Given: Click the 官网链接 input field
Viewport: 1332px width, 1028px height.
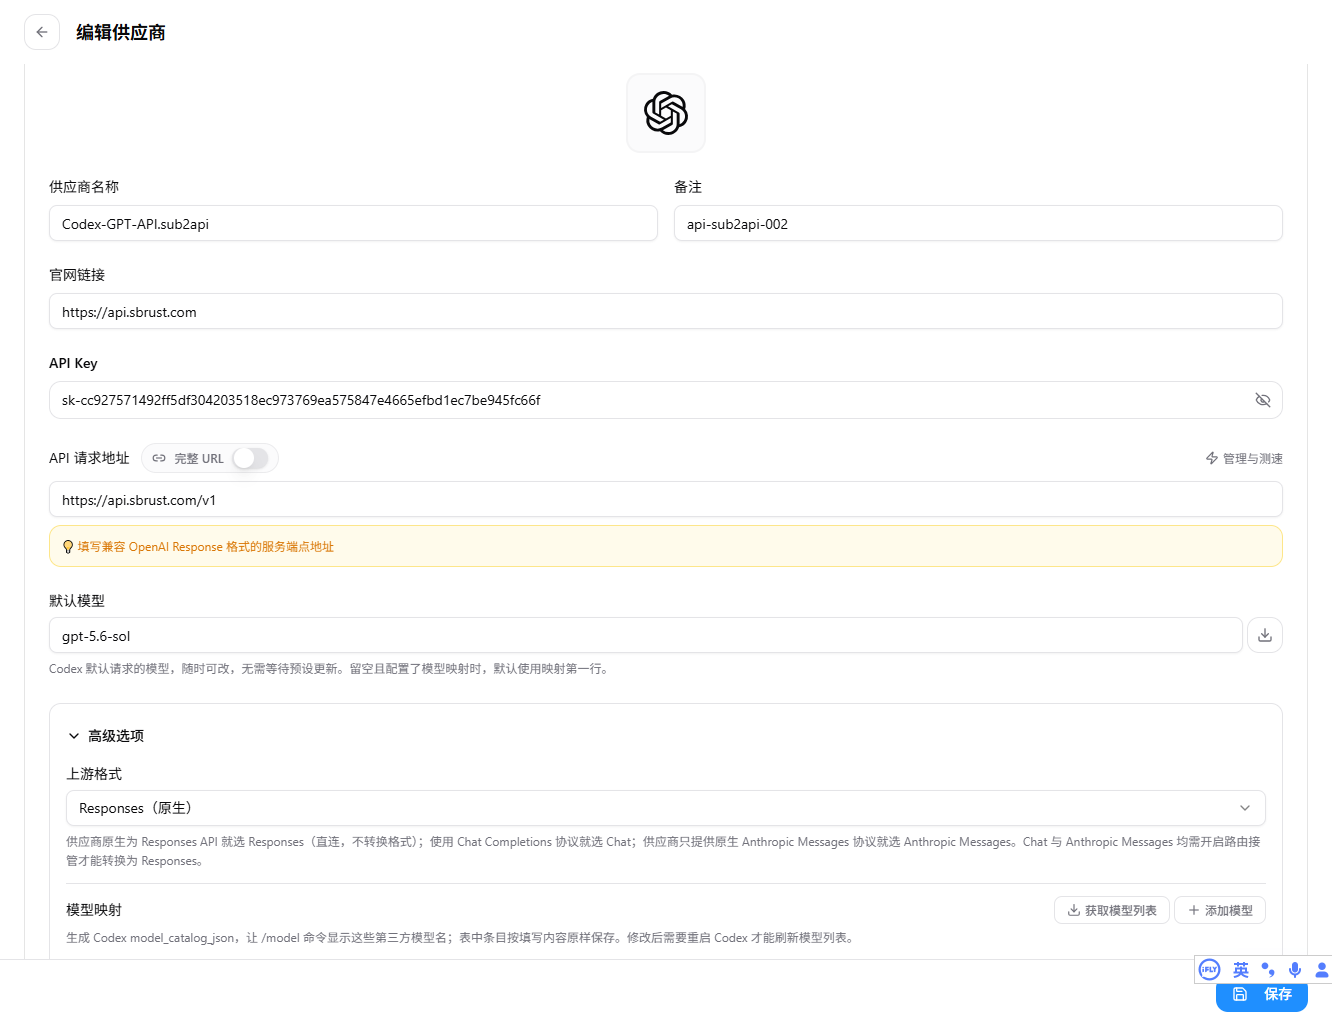Looking at the screenshot, I should point(666,311).
